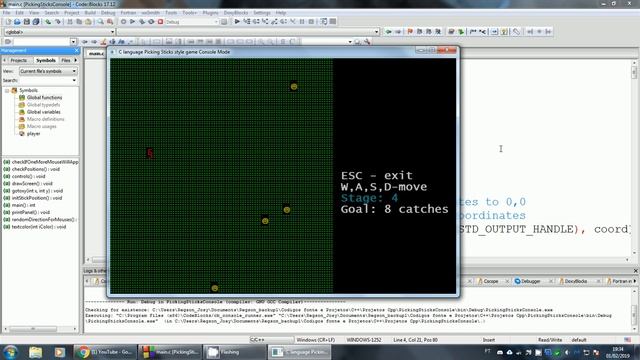640x360 pixels.
Task: Click the Save file icon
Action: [x=27, y=22]
